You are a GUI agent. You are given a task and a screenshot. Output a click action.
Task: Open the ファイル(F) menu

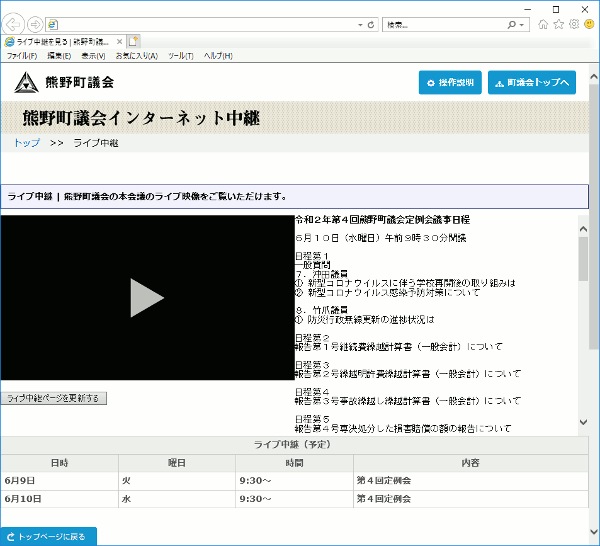[22, 56]
